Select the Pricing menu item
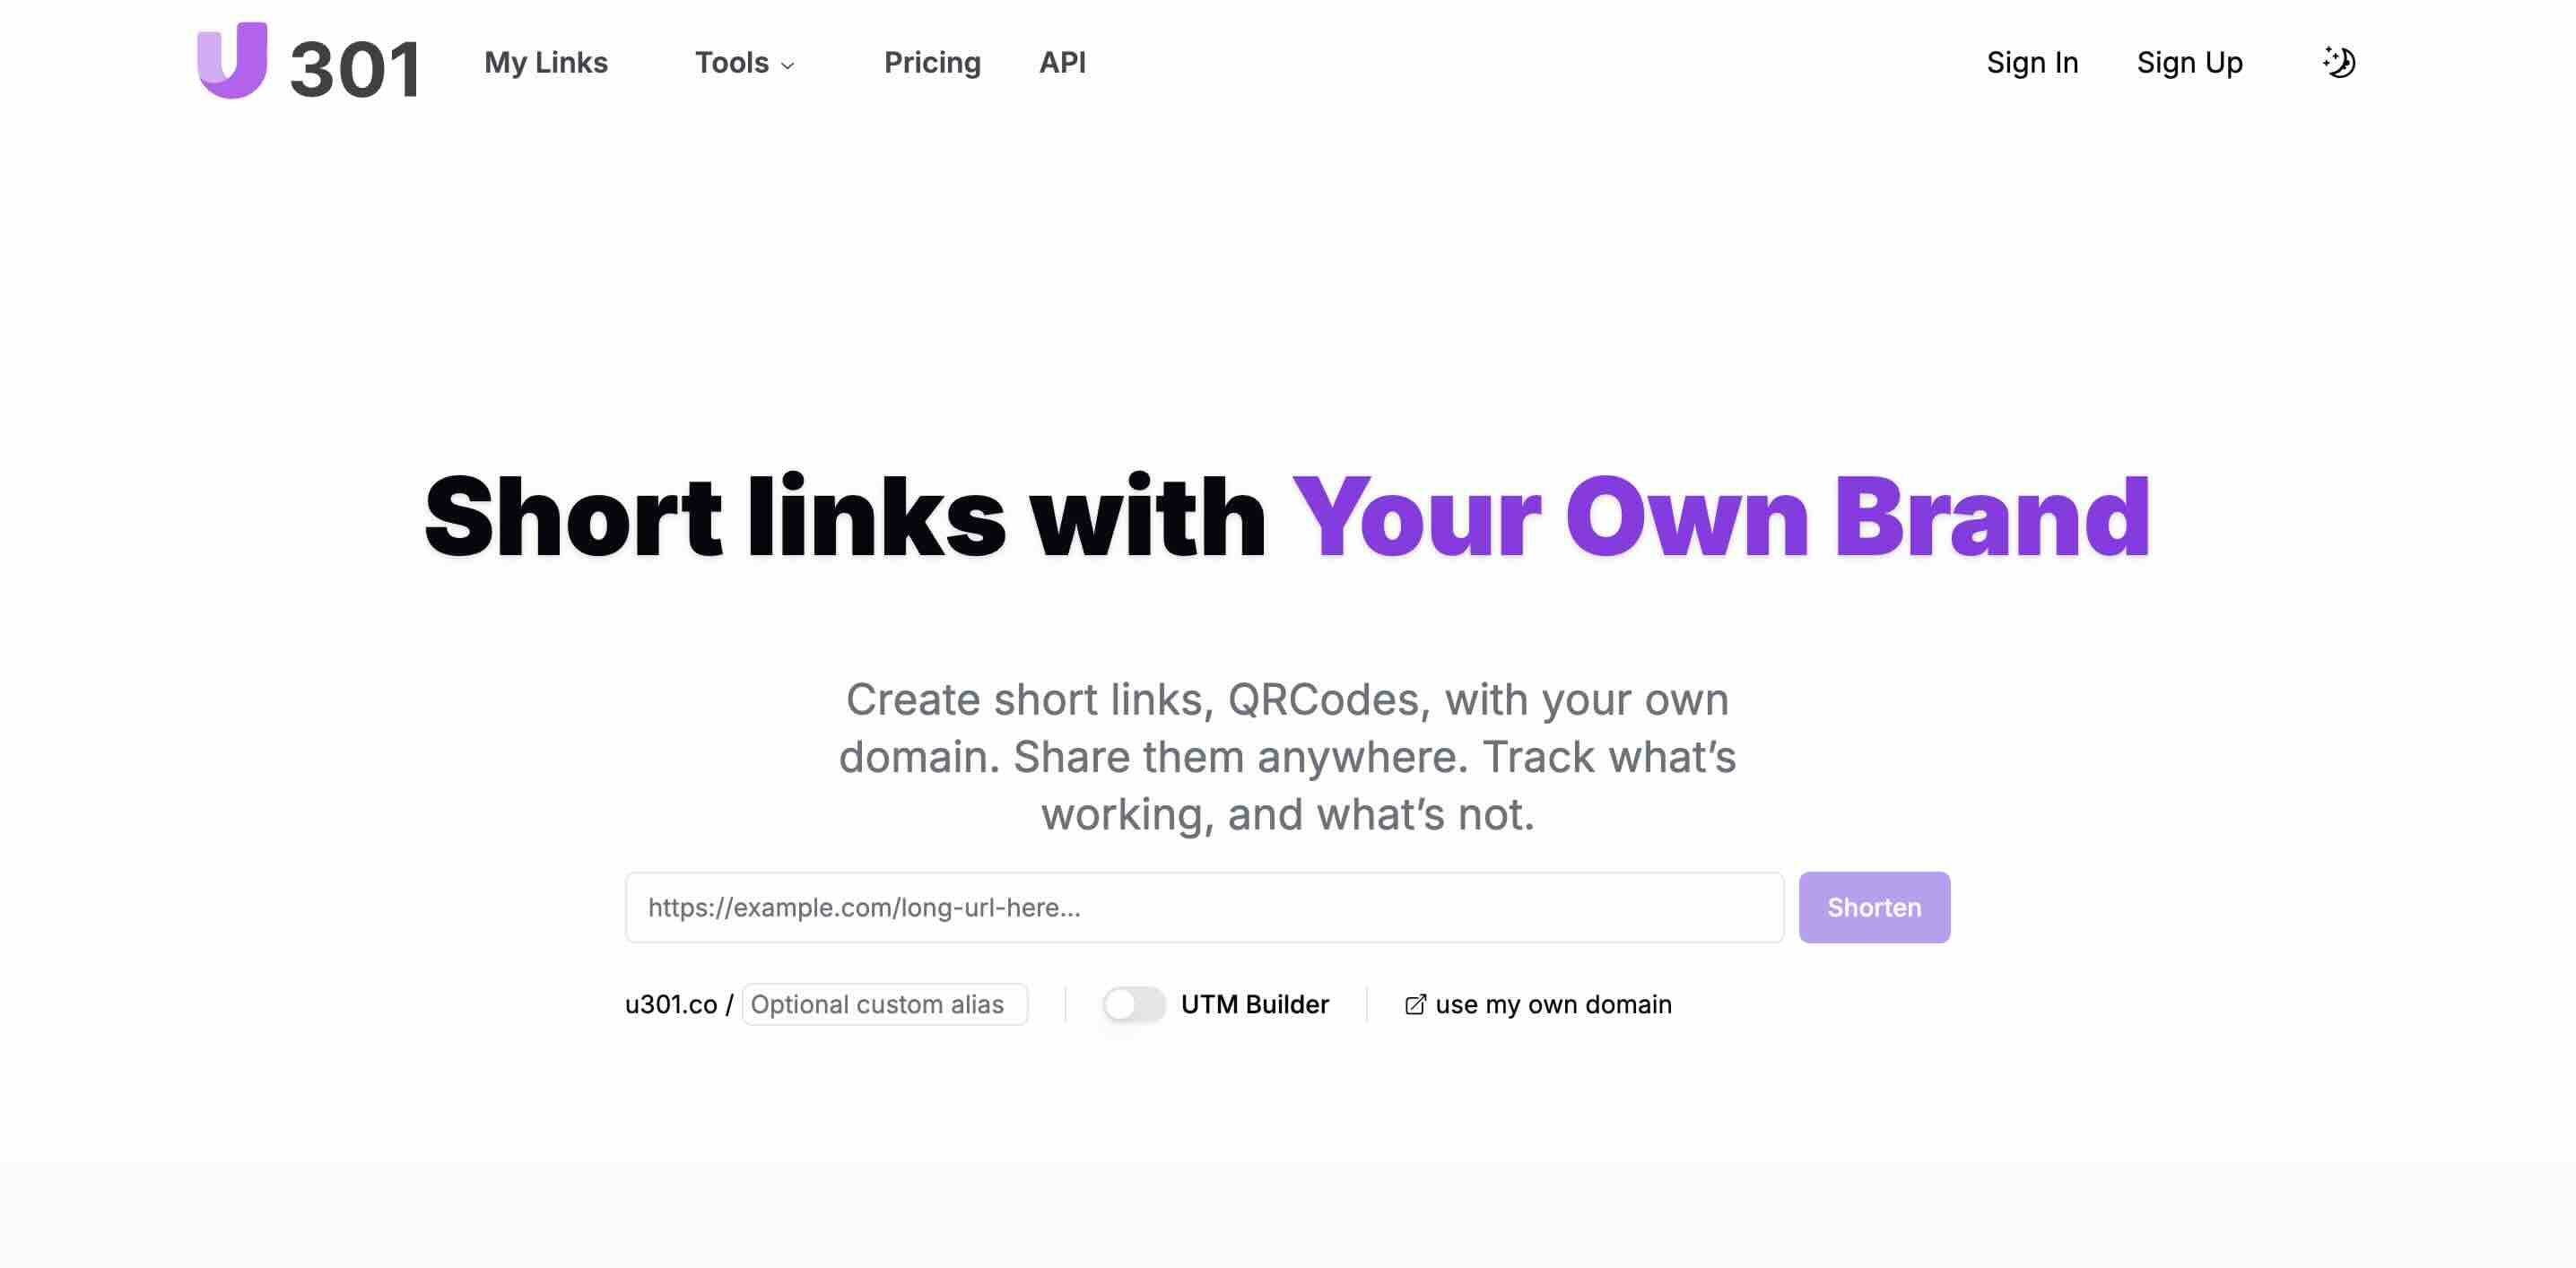 coord(932,63)
